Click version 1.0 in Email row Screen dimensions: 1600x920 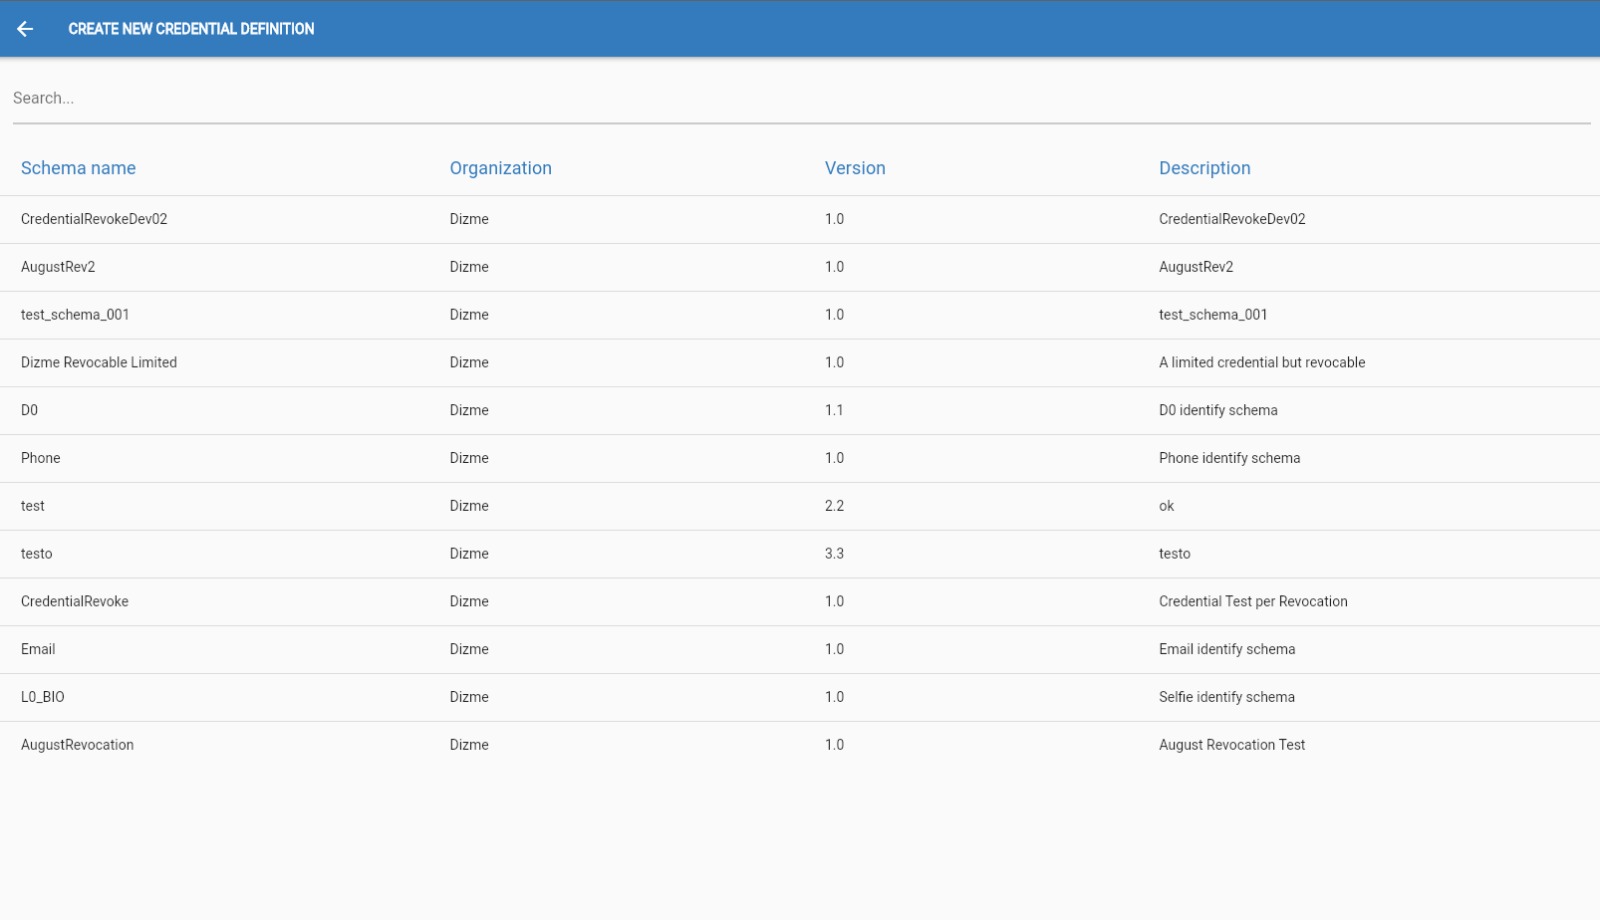(834, 649)
